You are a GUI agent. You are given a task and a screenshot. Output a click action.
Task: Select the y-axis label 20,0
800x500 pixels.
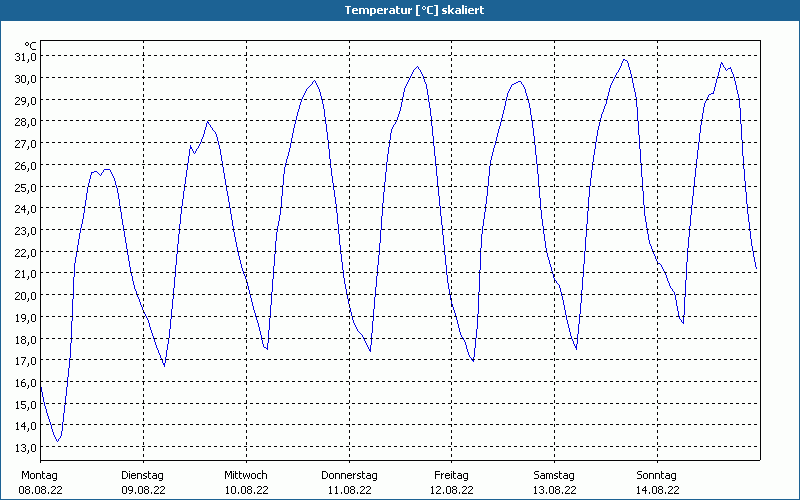click(x=26, y=296)
